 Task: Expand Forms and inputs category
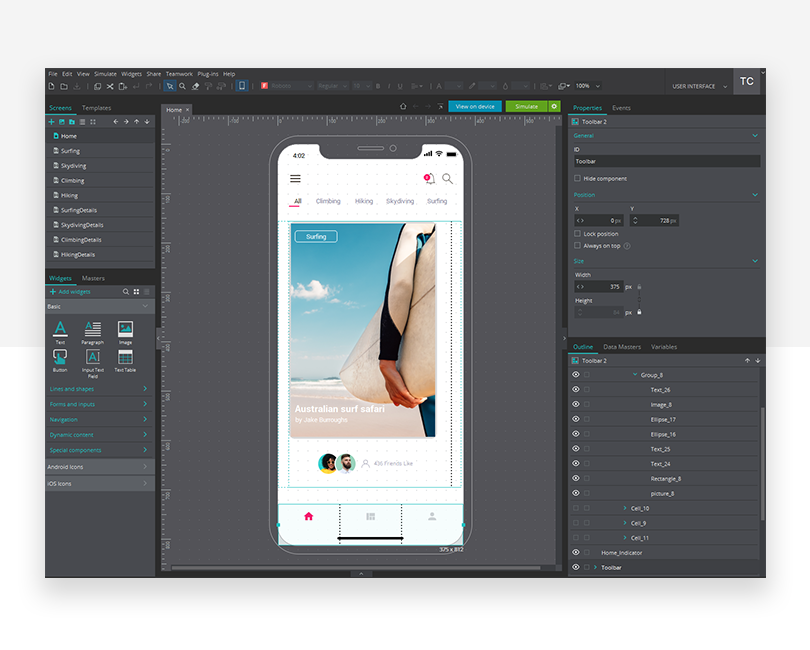pyautogui.click(x=145, y=404)
